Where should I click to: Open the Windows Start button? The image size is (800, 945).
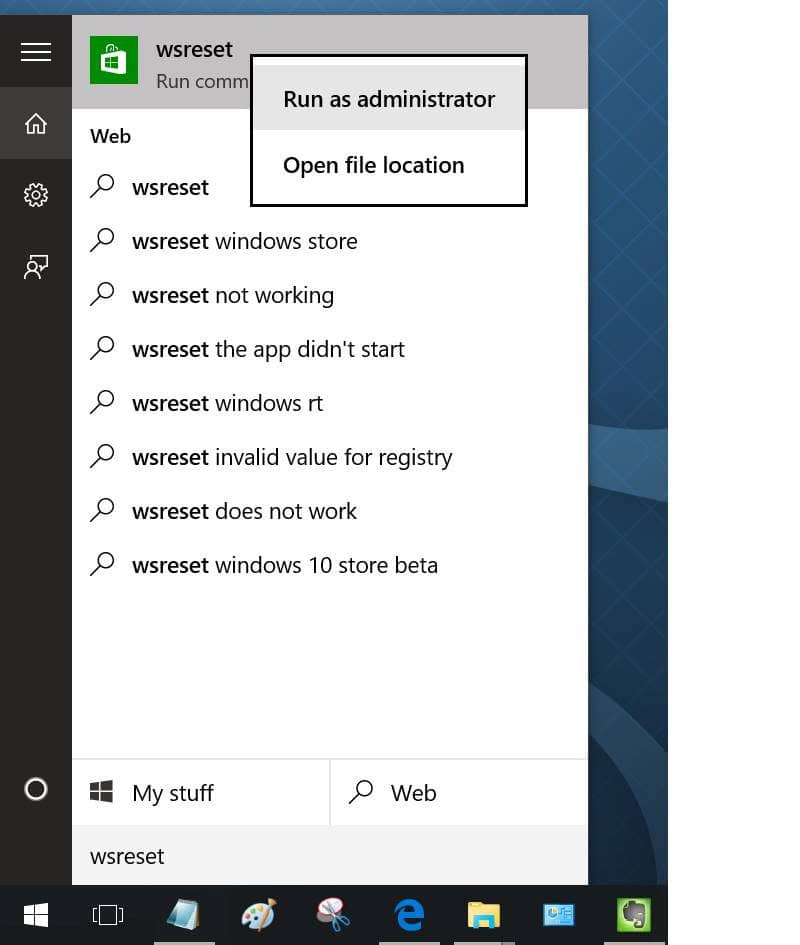[36, 914]
